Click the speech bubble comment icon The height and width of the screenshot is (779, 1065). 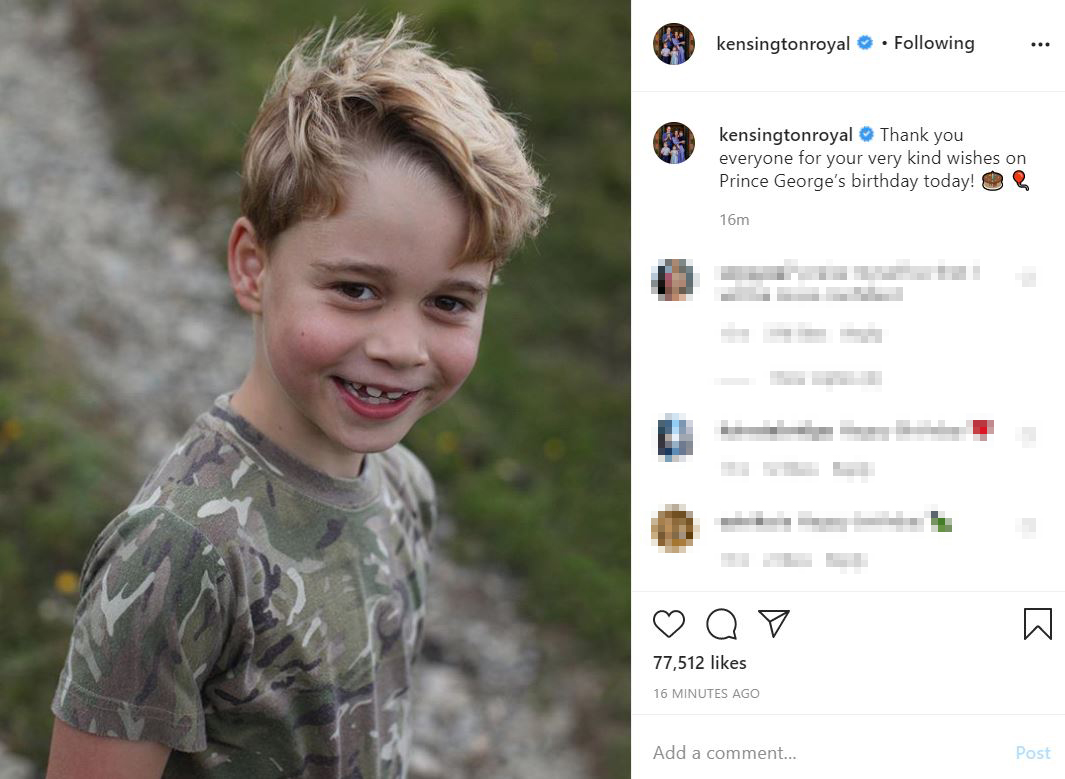tap(721, 624)
